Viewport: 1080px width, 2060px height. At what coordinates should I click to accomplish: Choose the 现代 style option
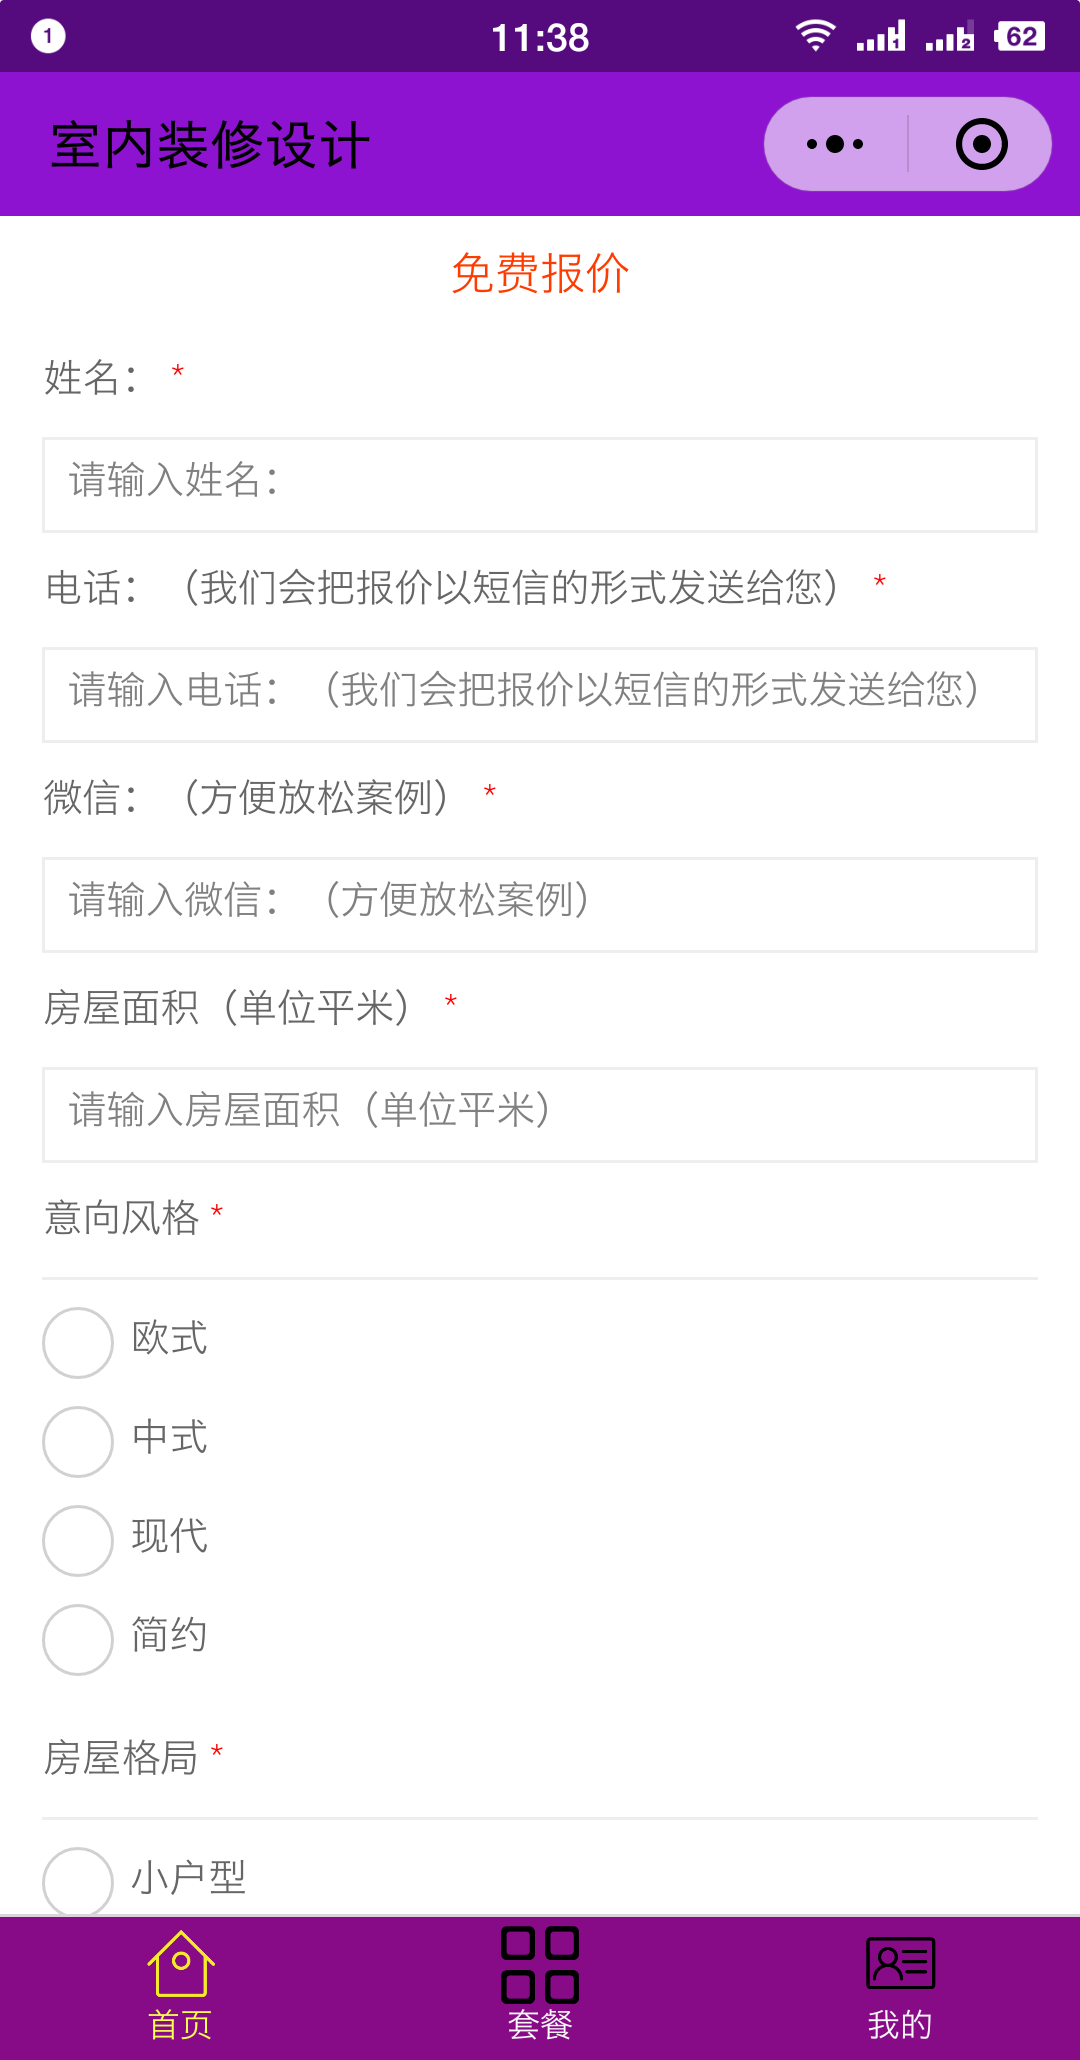click(78, 1541)
